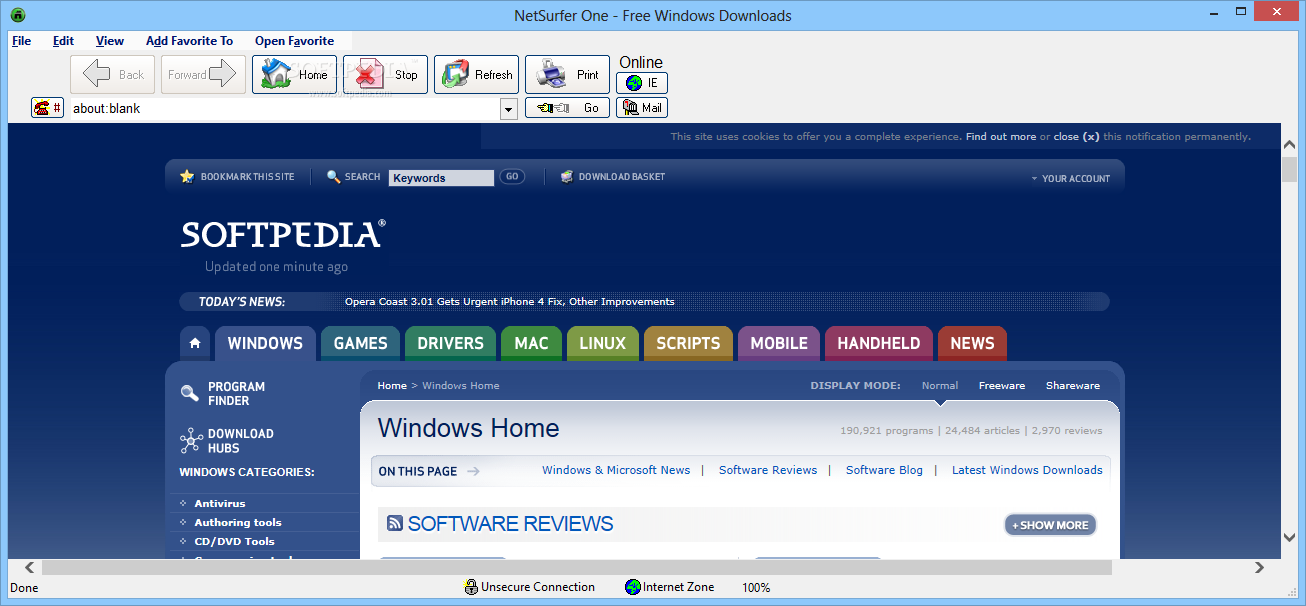Click the Keywords search field
This screenshot has width=1306, height=606.
(x=441, y=178)
